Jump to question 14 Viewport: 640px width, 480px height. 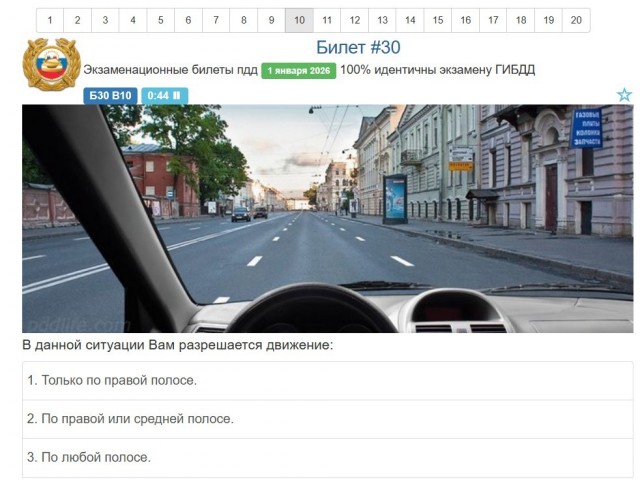point(410,20)
